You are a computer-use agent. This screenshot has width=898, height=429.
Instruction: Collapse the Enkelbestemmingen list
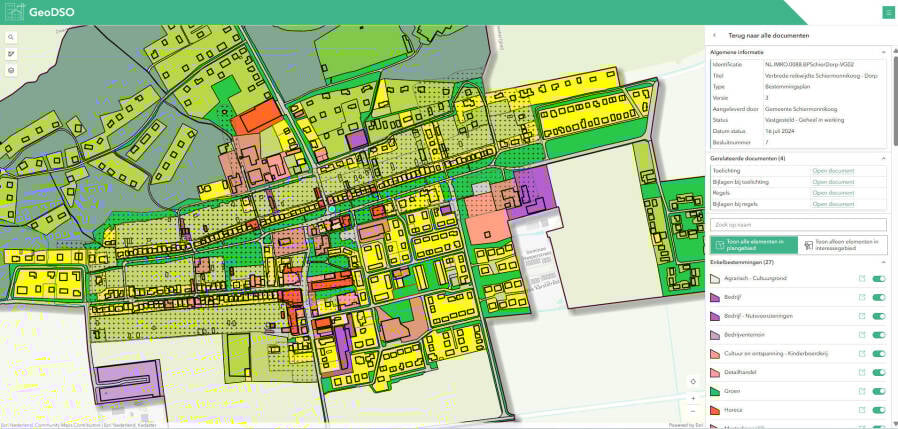point(883,262)
